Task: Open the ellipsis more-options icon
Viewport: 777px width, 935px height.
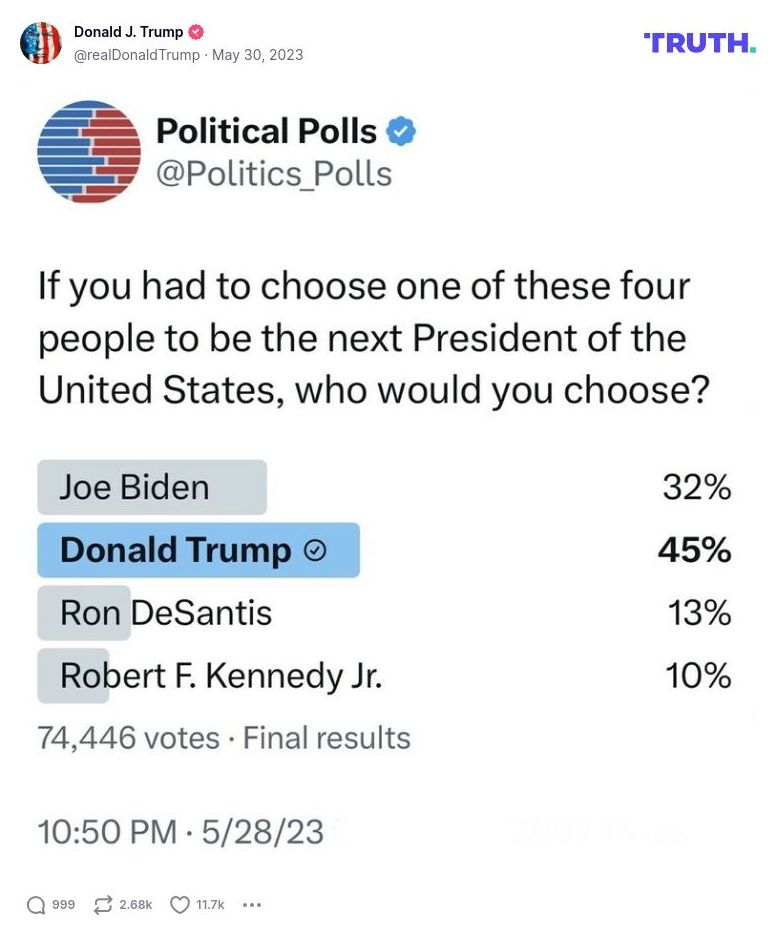Action: tap(251, 904)
